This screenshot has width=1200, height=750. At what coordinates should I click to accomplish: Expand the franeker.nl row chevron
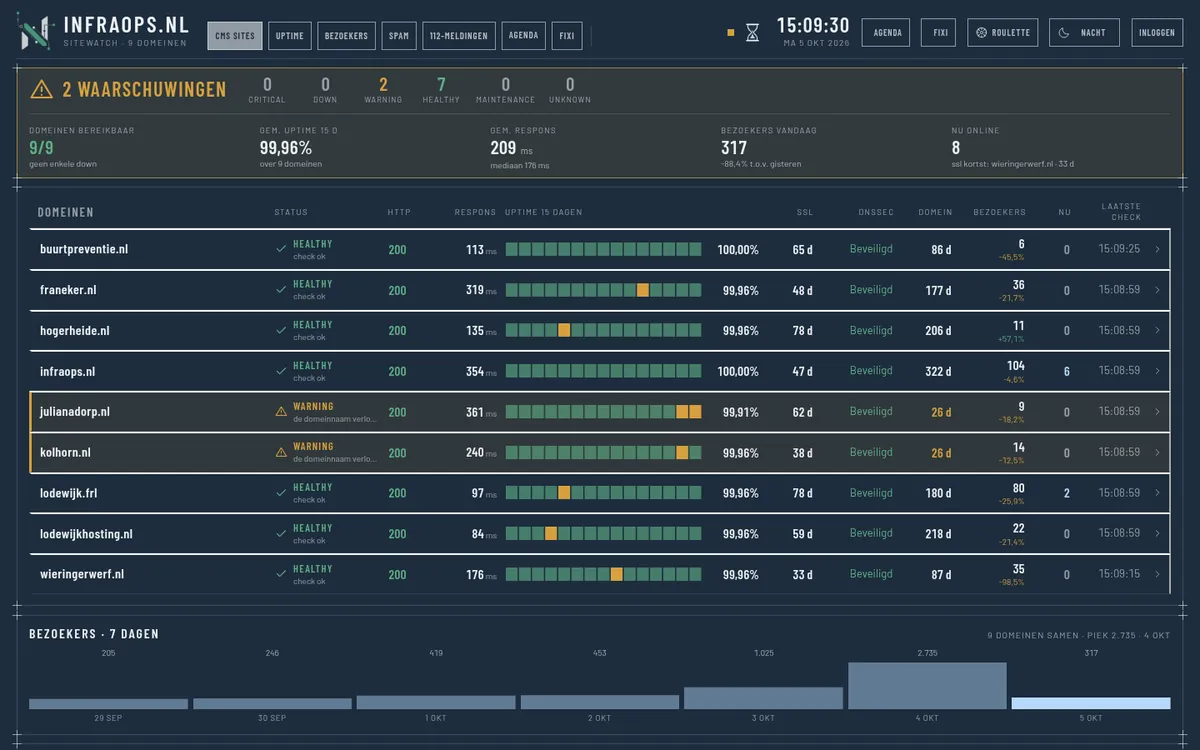[1157, 290]
